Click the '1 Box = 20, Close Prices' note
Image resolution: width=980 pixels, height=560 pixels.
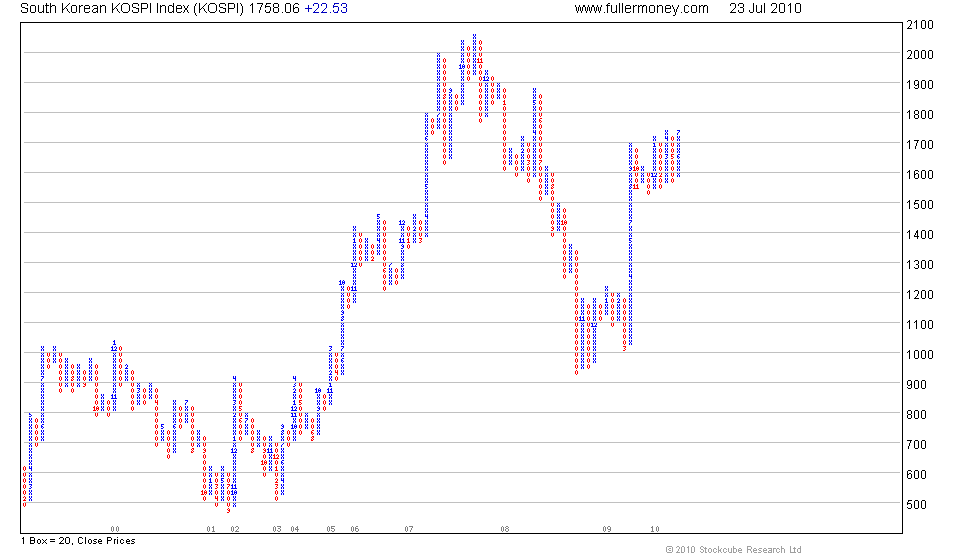(78, 541)
